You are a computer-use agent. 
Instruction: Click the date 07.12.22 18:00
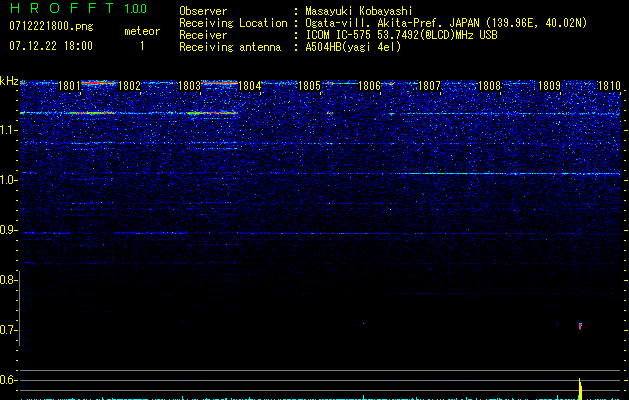click(x=51, y=45)
